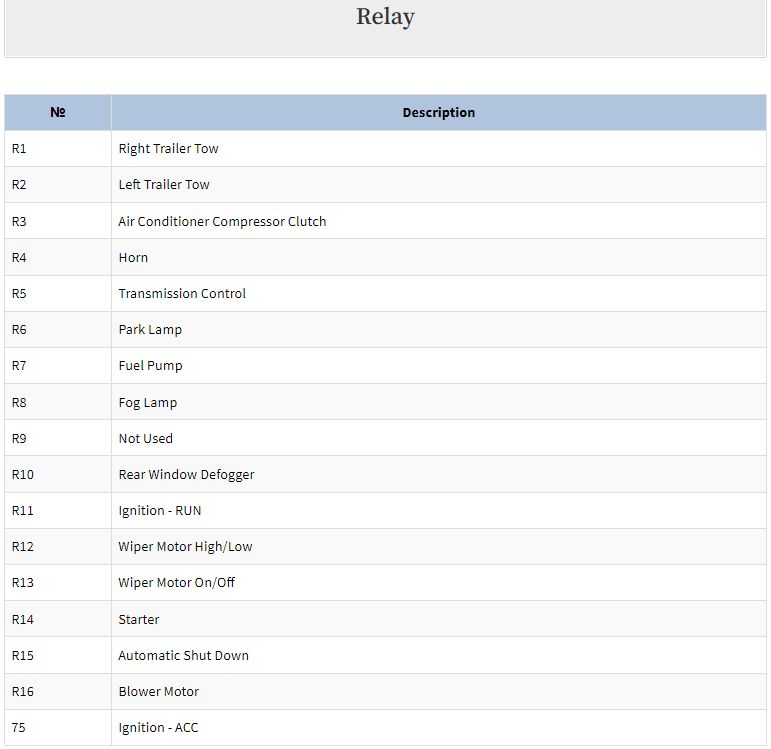Click the R9 Not Used entry
771x749 pixels.
(x=146, y=438)
